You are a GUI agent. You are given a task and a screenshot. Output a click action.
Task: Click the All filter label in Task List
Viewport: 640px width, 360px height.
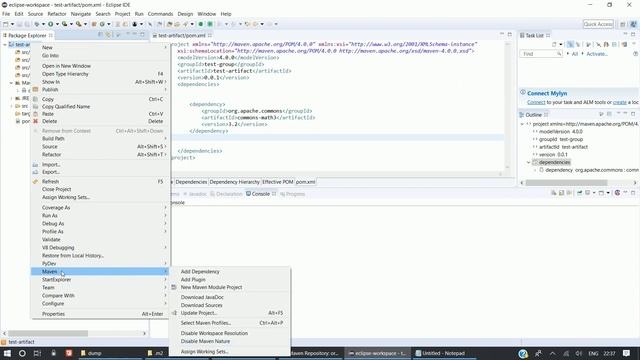click(x=575, y=54)
